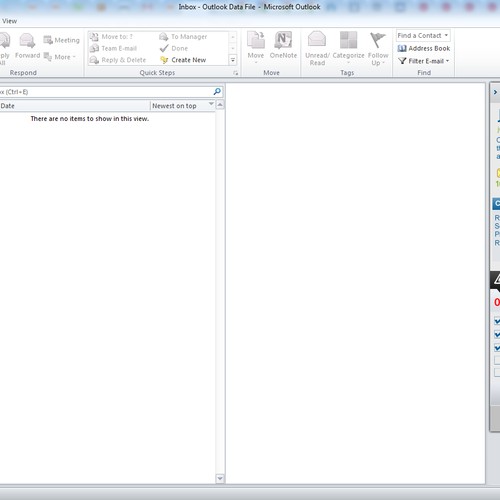The width and height of the screenshot is (500, 500).
Task: Expand the collapsed side pane chevron
Action: [495, 92]
